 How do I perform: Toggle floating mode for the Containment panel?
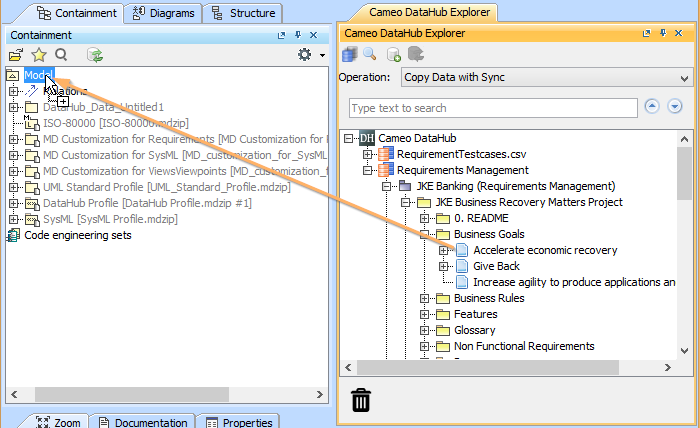tap(282, 35)
